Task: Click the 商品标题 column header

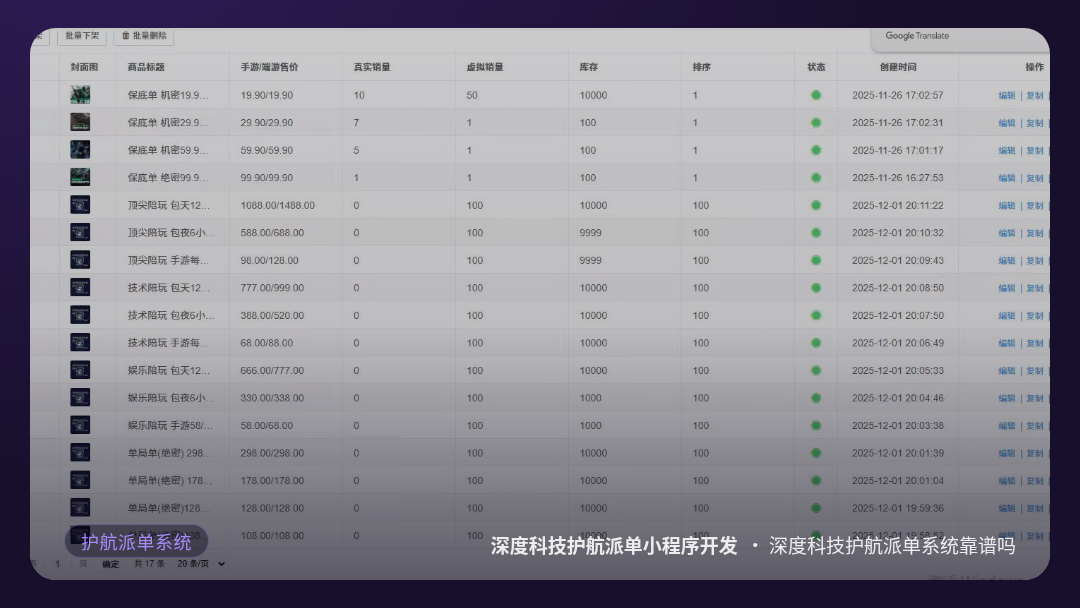Action: 146,67
